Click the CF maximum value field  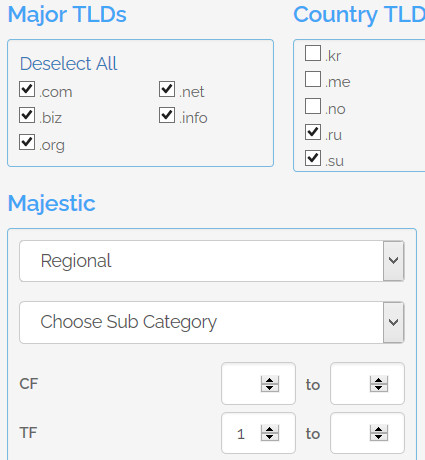click(367, 384)
